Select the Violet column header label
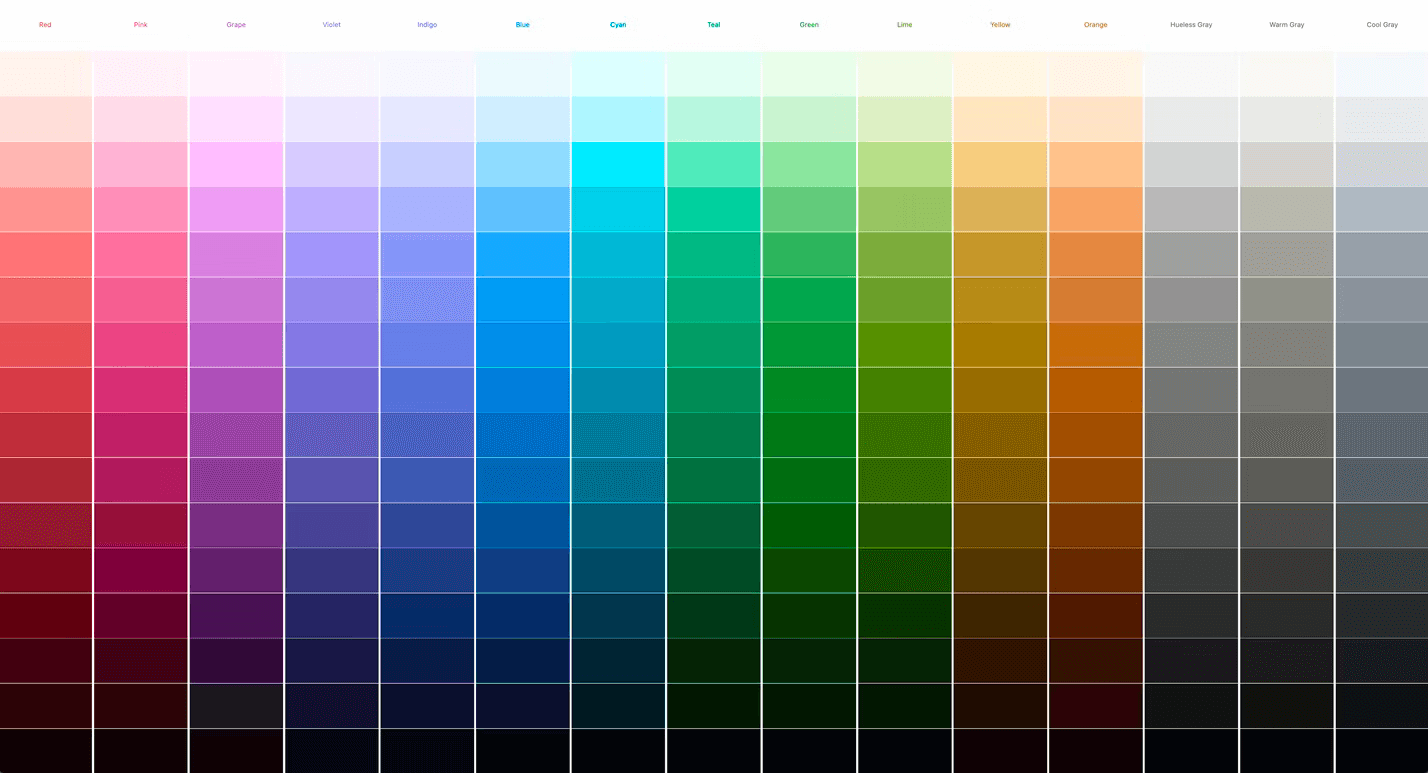The image size is (1428, 773). pyautogui.click(x=331, y=24)
